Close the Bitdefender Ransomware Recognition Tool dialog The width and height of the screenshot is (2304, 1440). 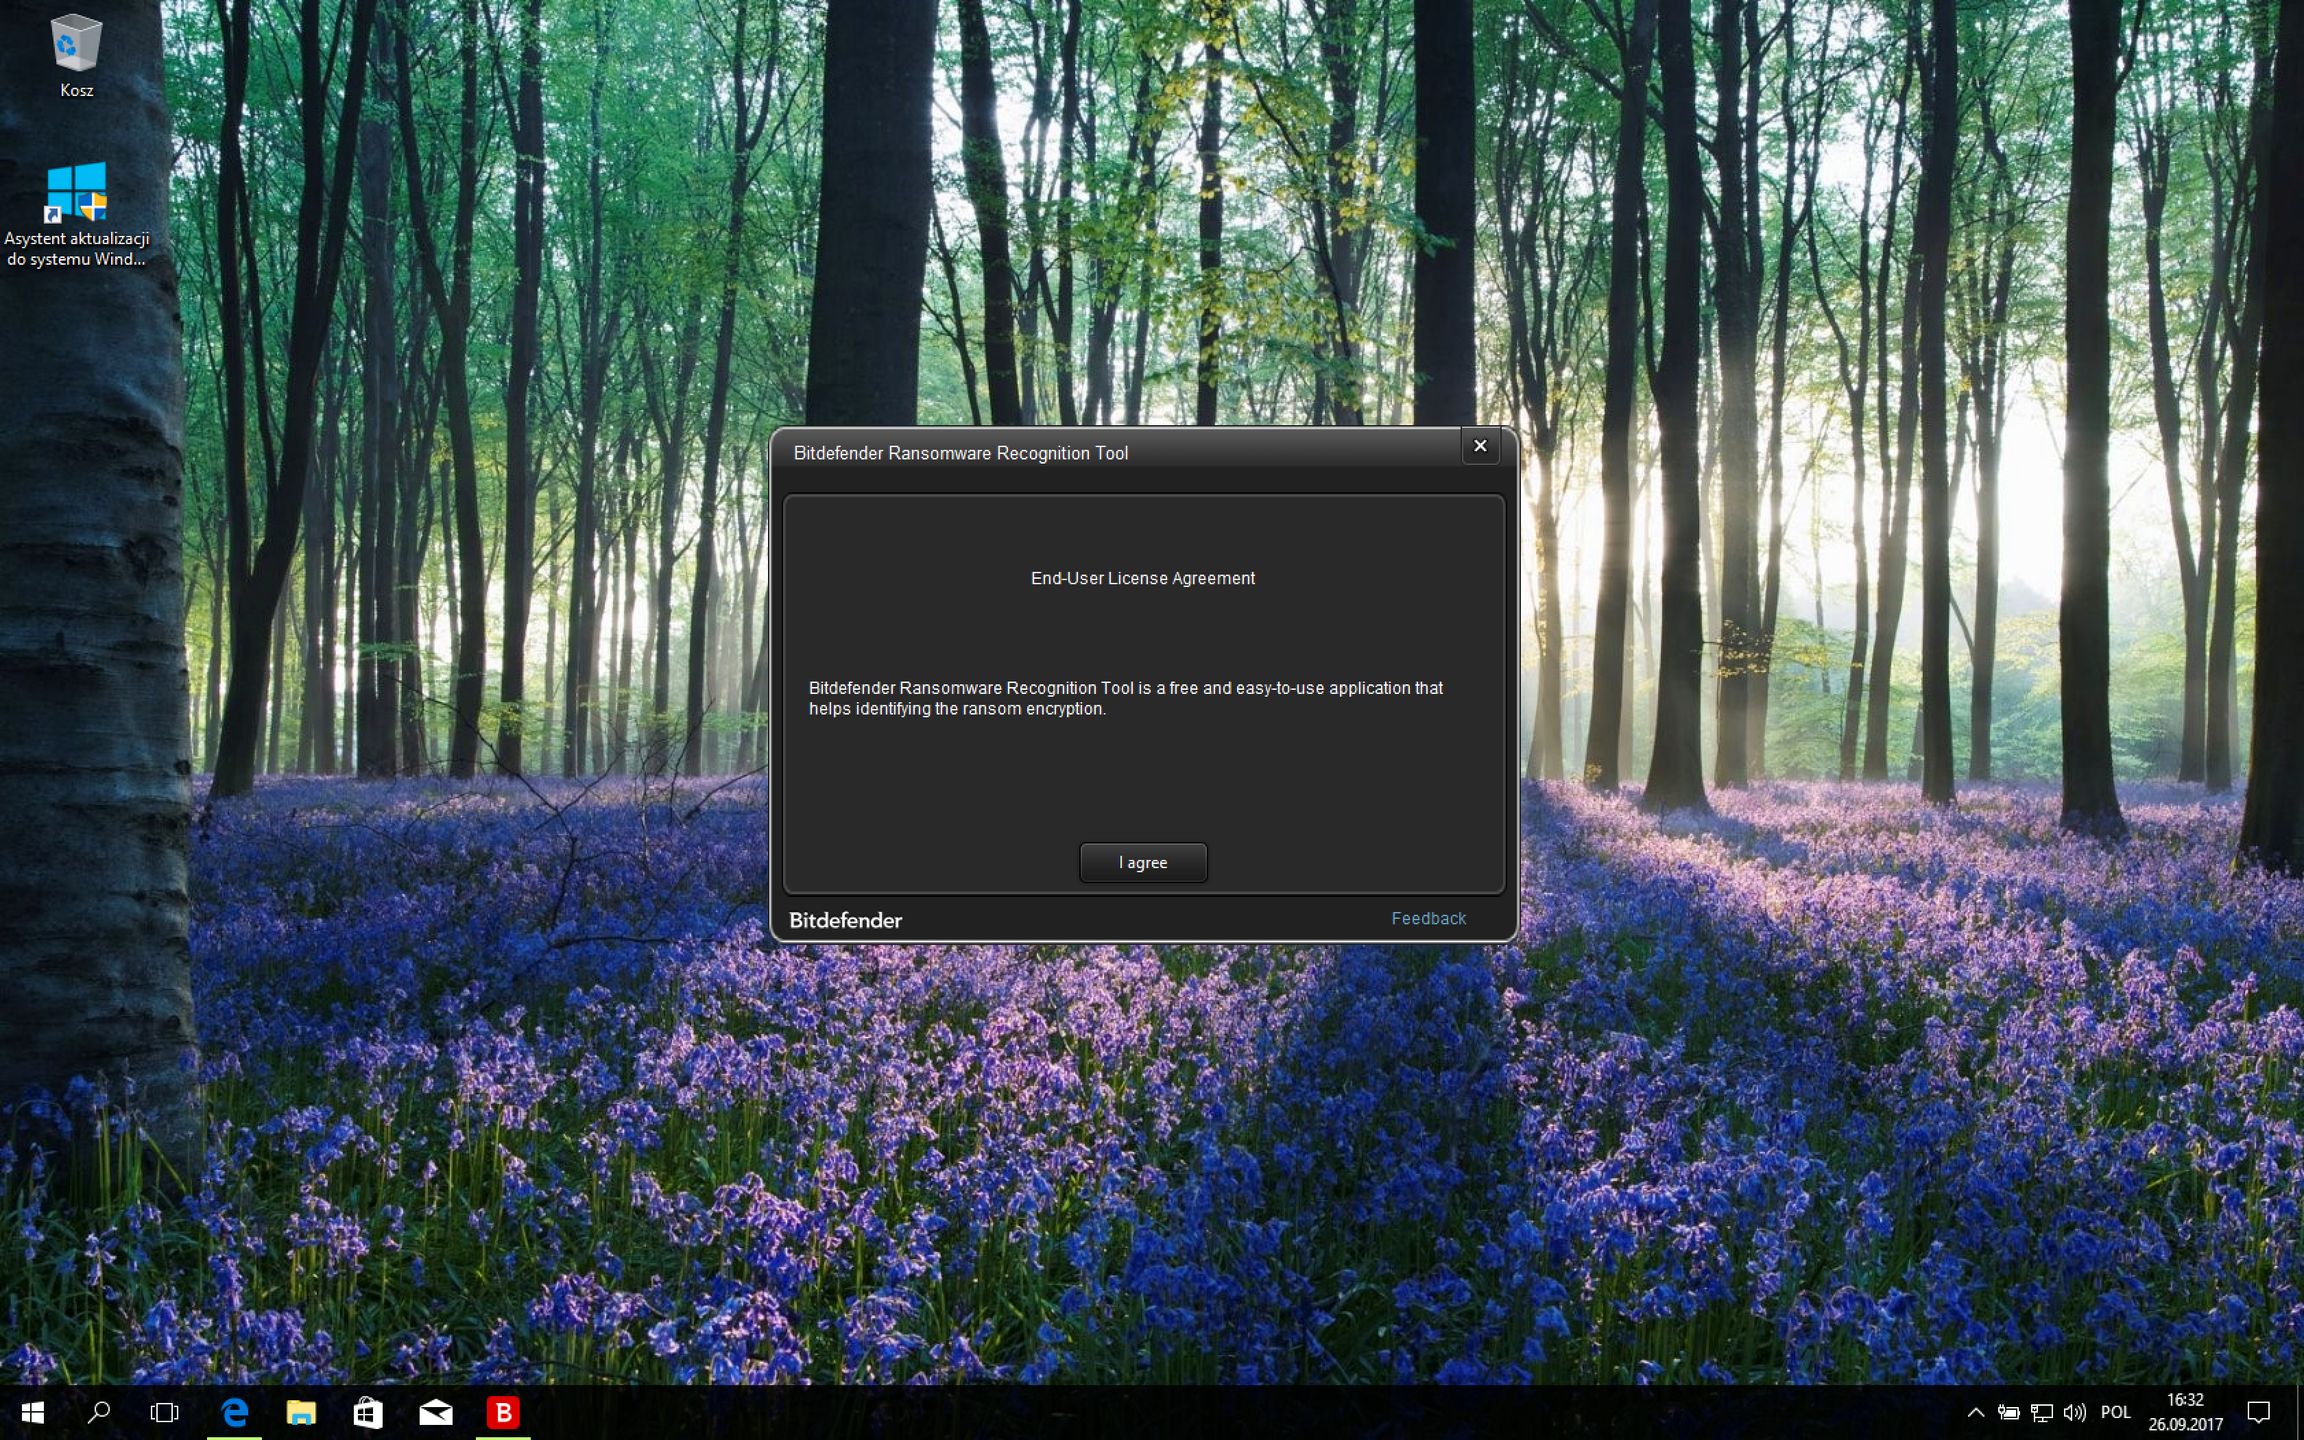(1479, 446)
